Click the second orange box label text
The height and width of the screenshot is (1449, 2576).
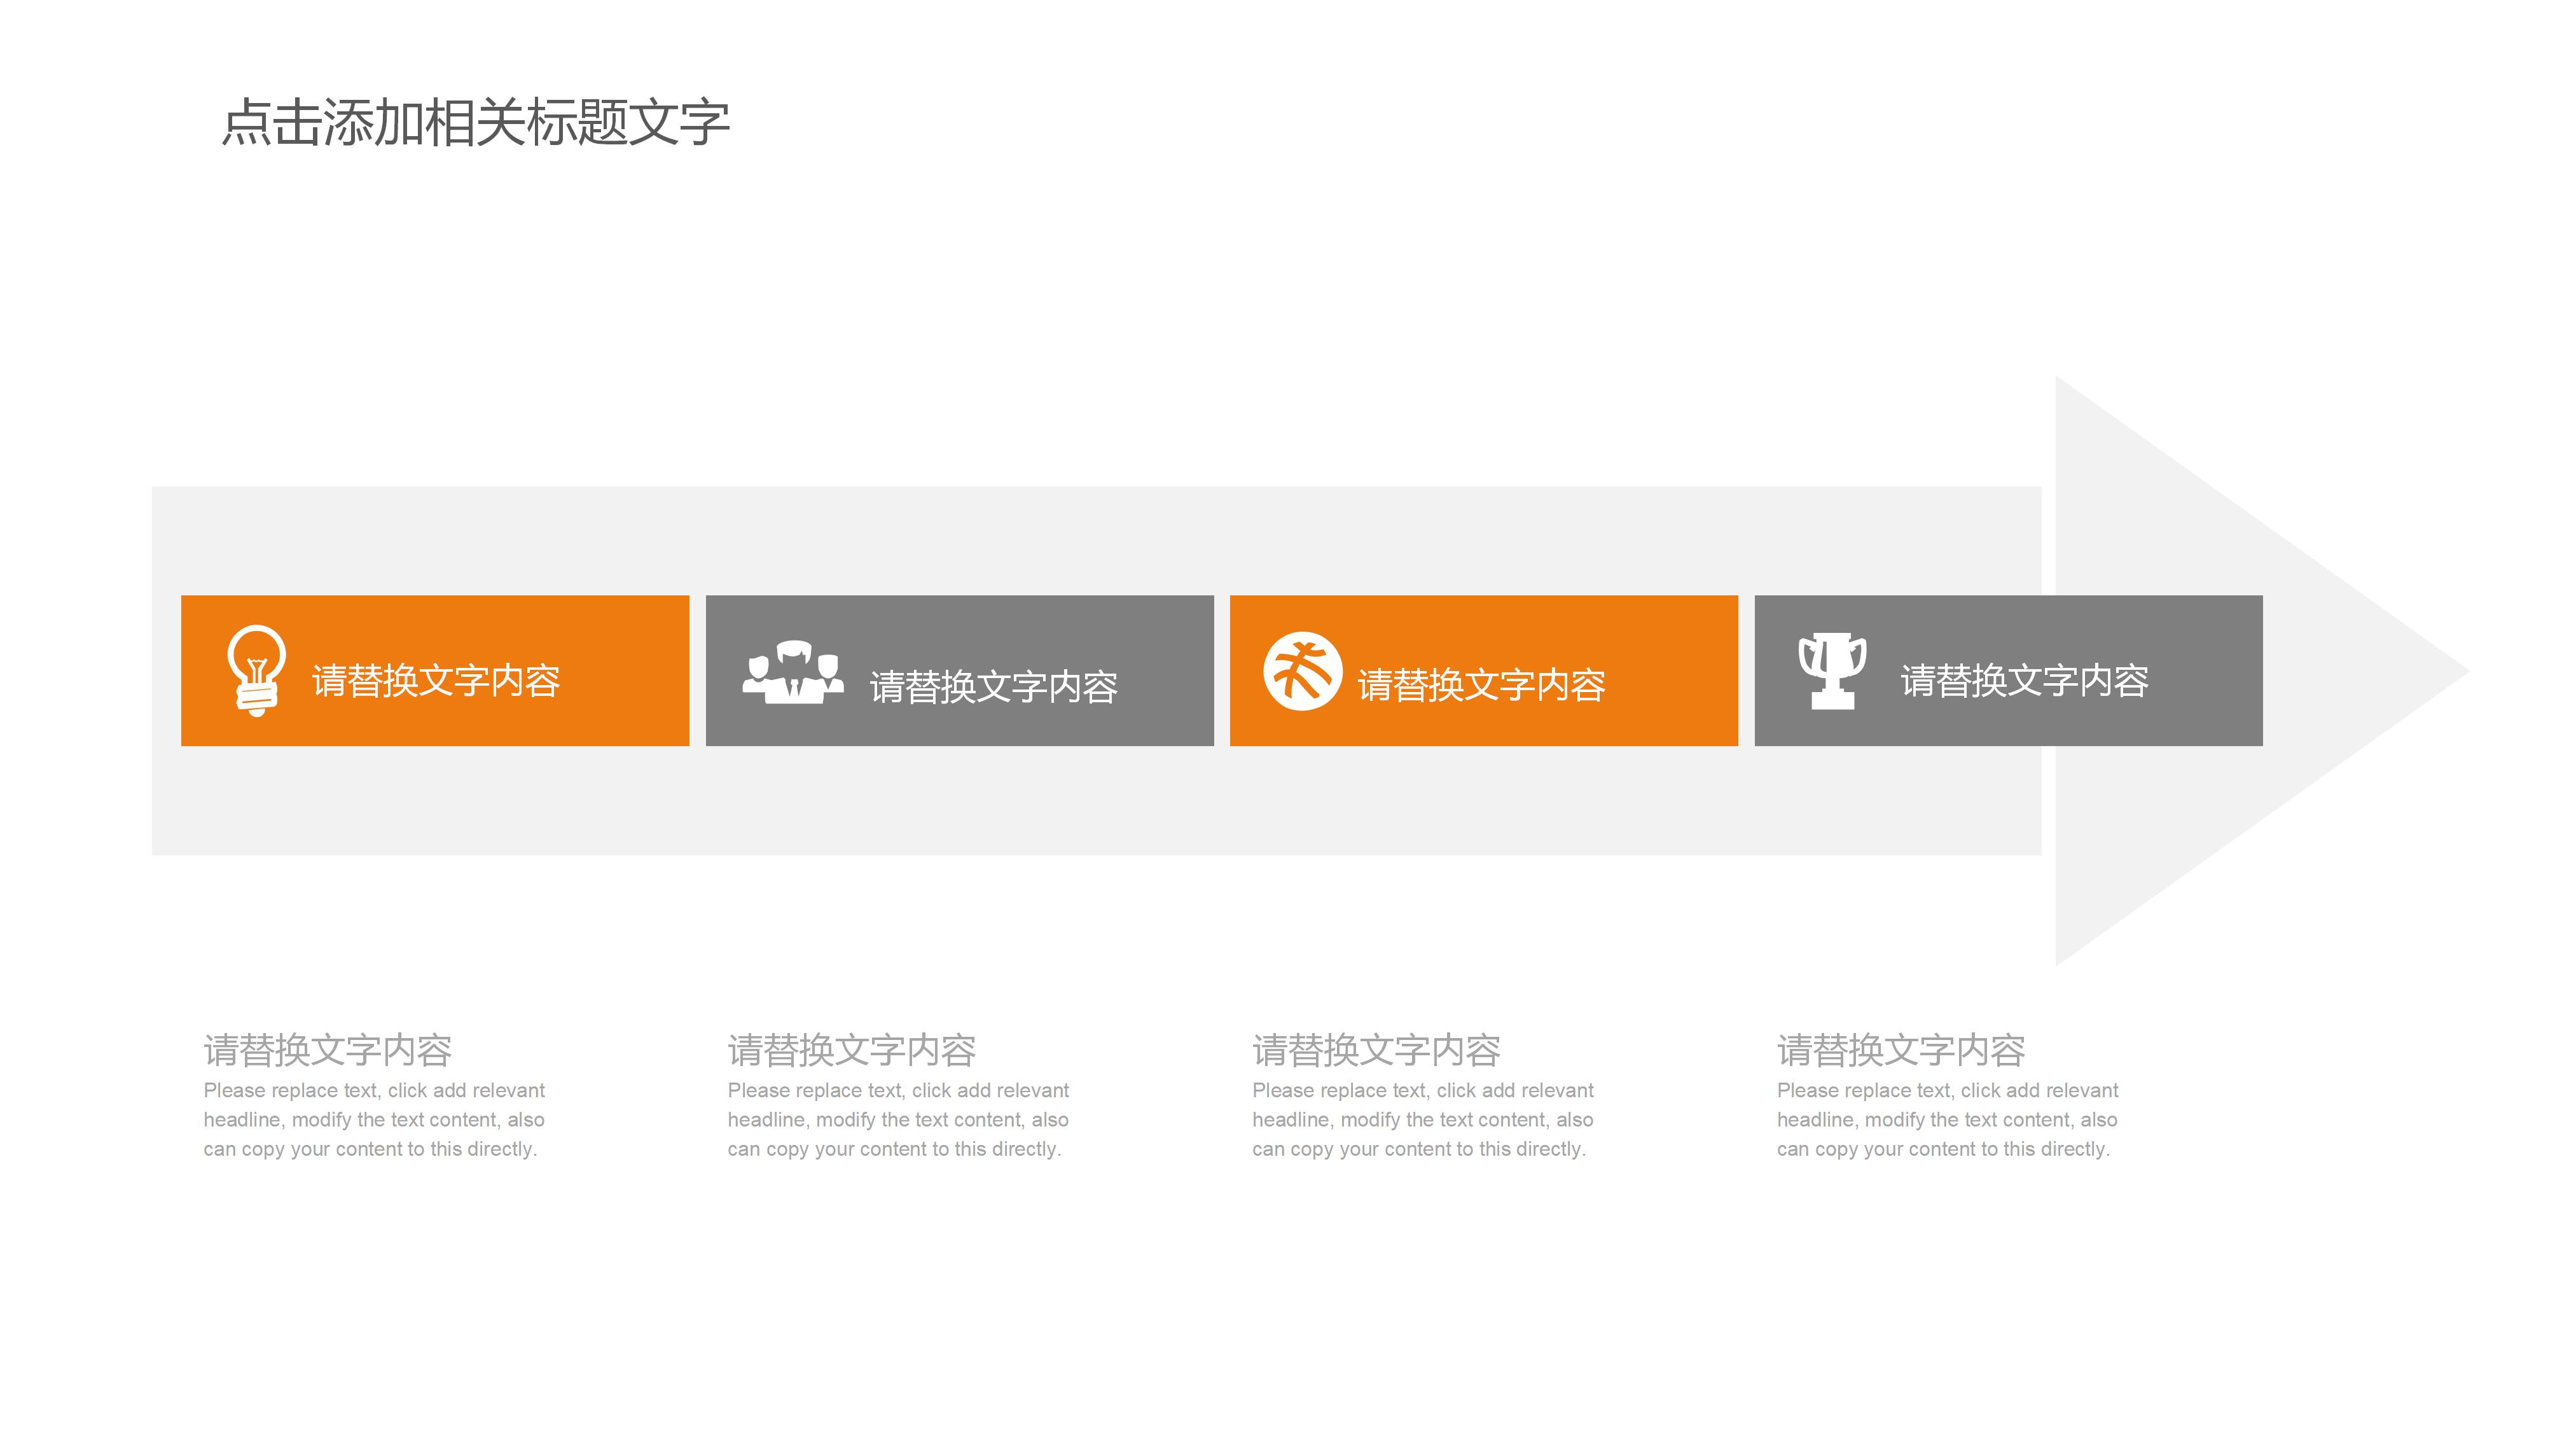coord(1481,686)
